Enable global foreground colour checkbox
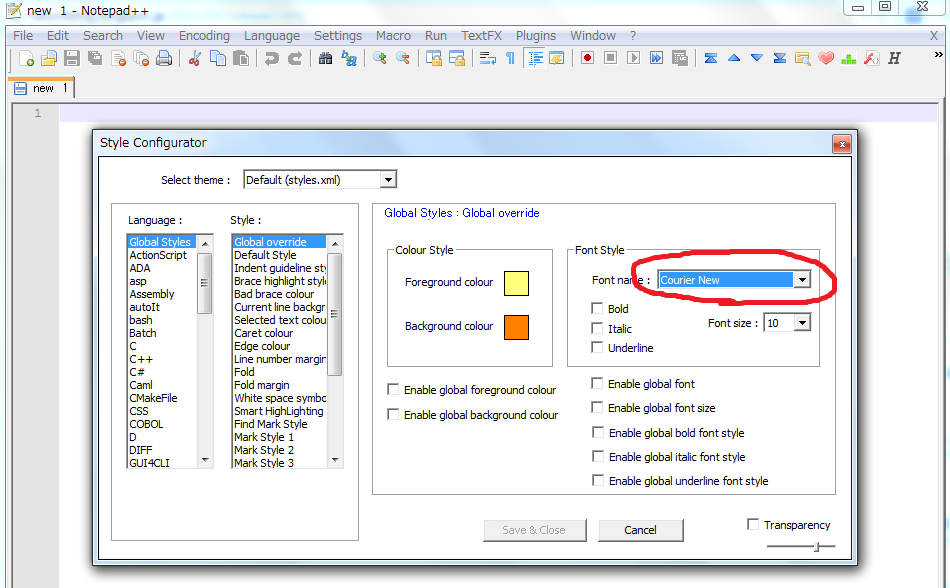 coord(393,389)
